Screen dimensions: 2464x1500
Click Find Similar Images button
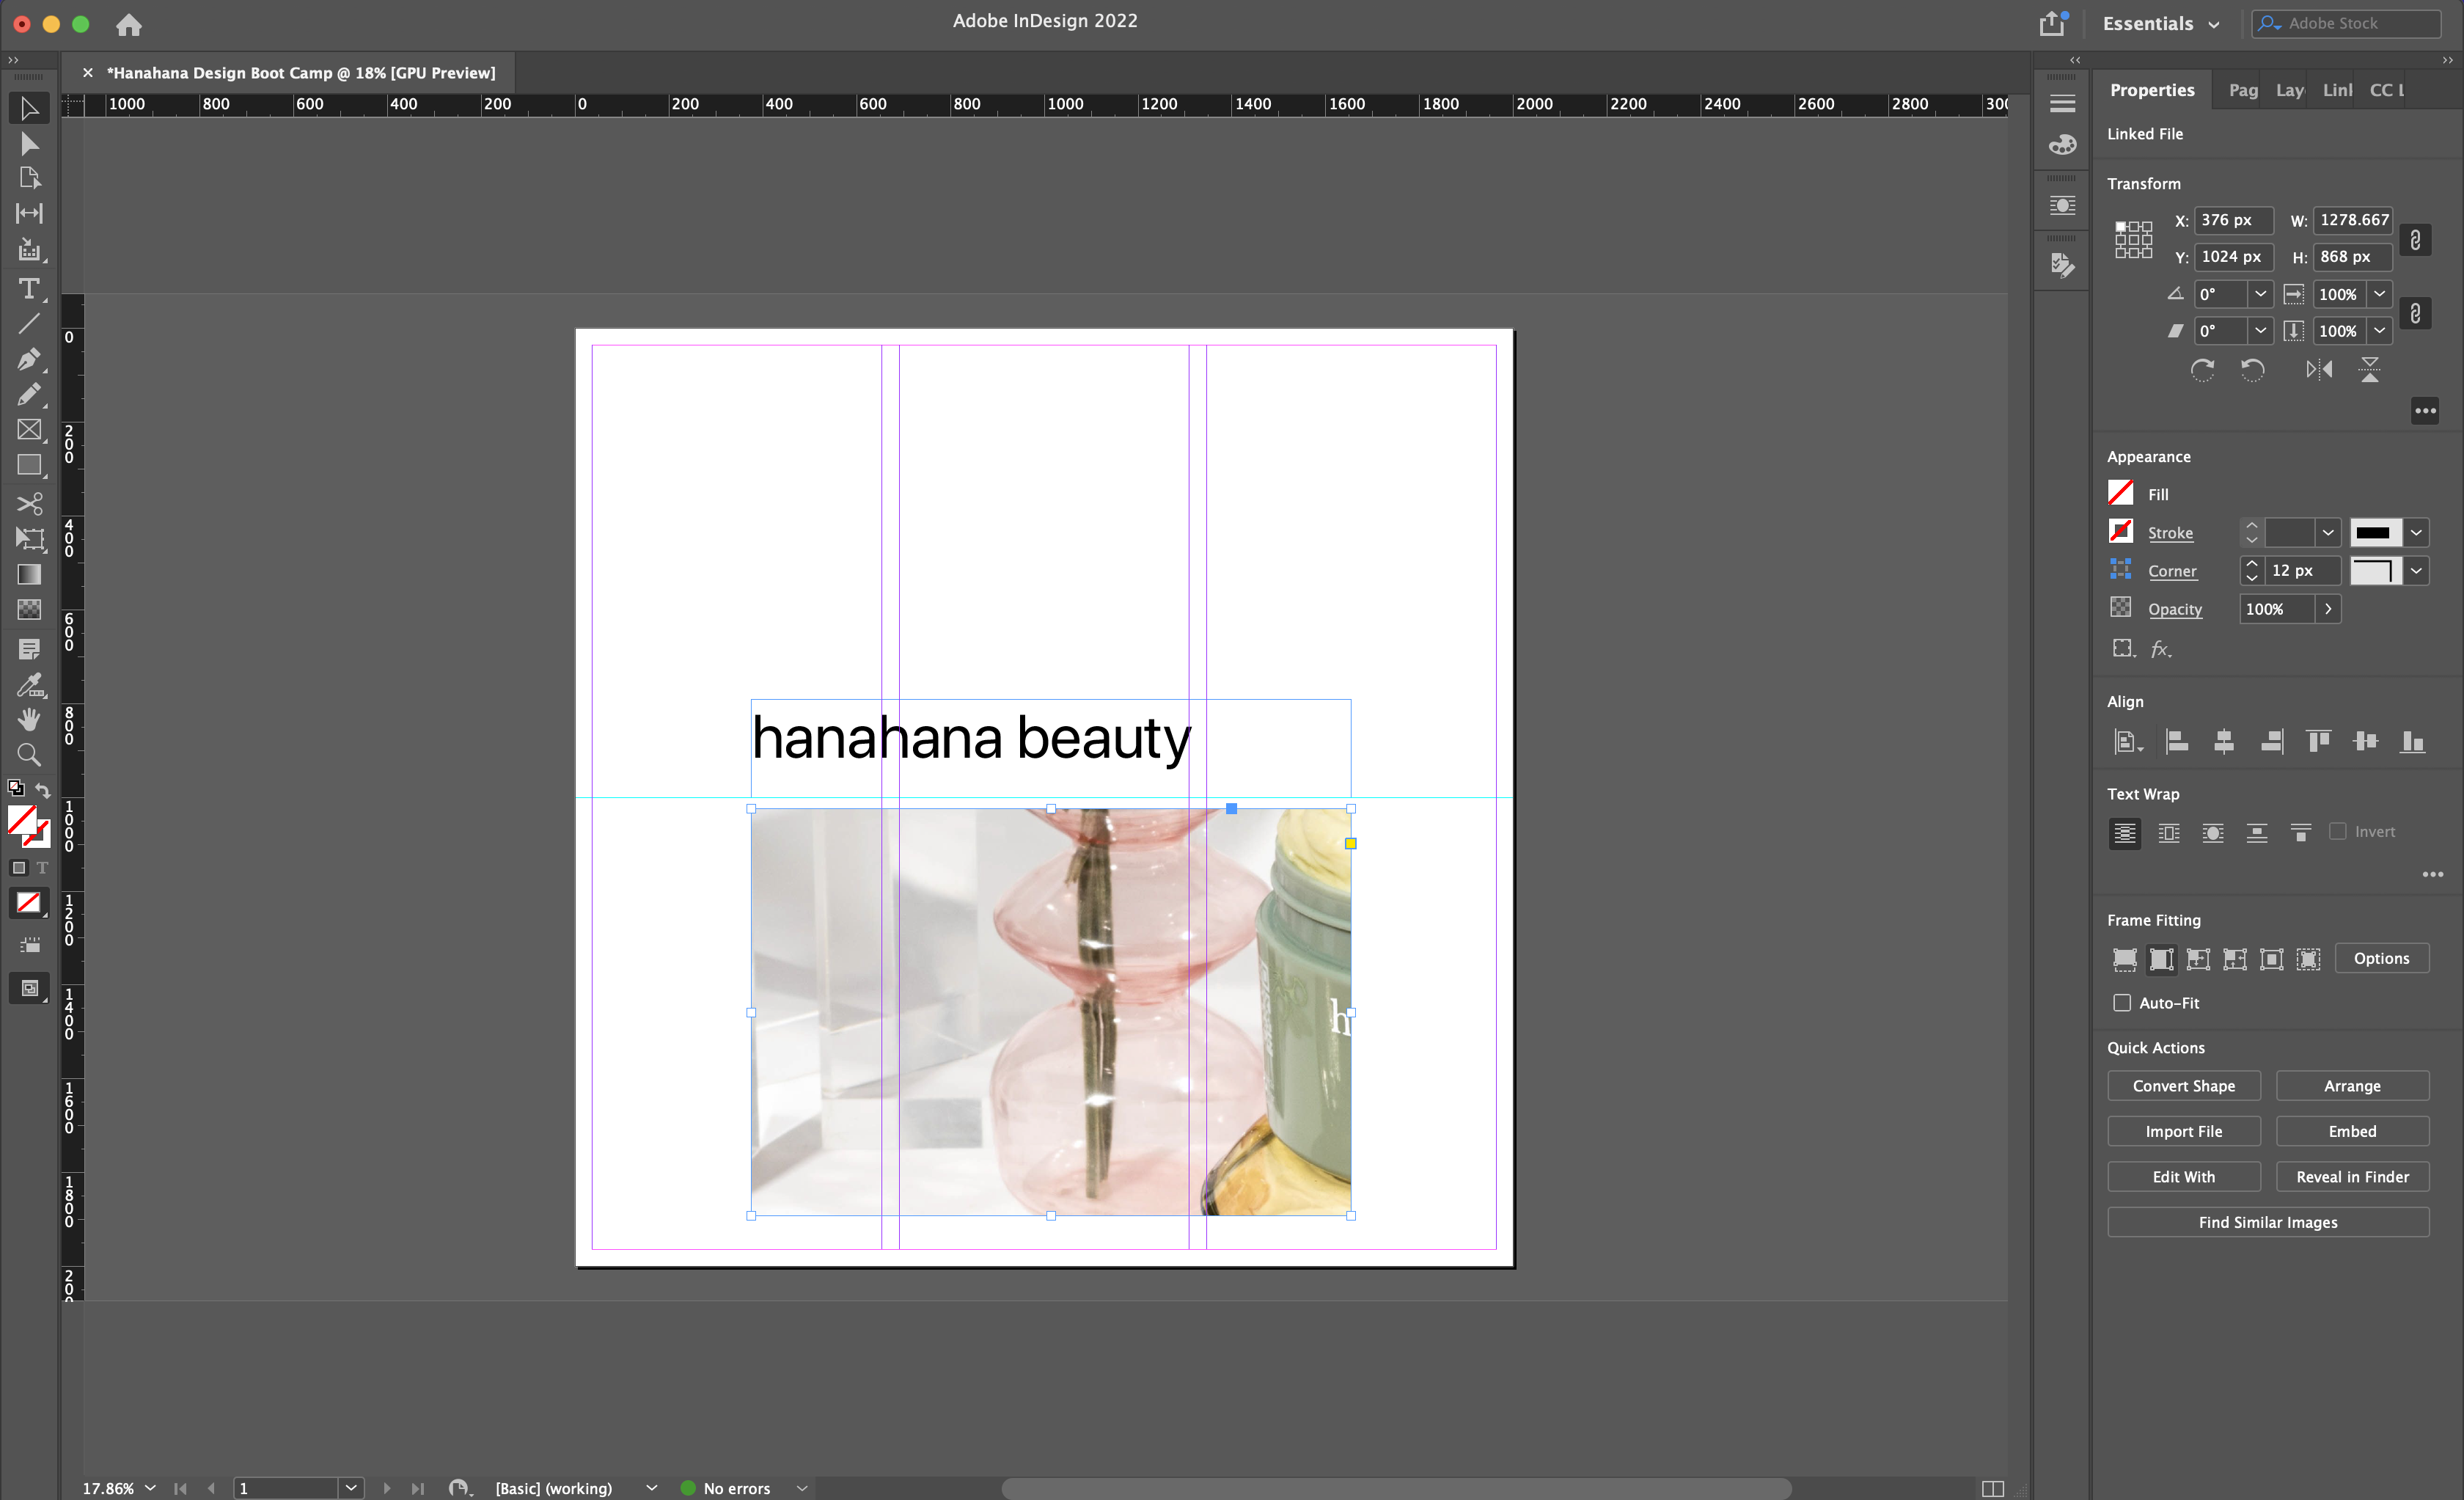click(x=2267, y=1222)
